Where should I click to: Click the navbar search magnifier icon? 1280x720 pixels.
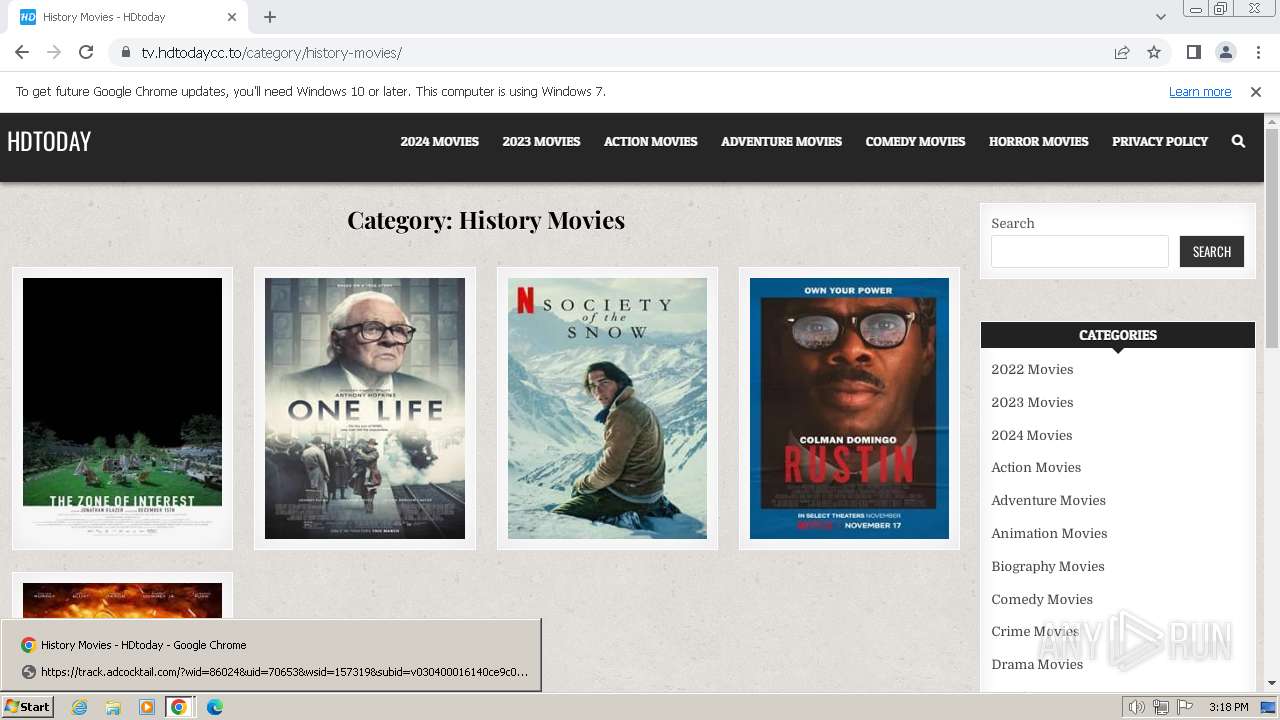pyautogui.click(x=1238, y=141)
